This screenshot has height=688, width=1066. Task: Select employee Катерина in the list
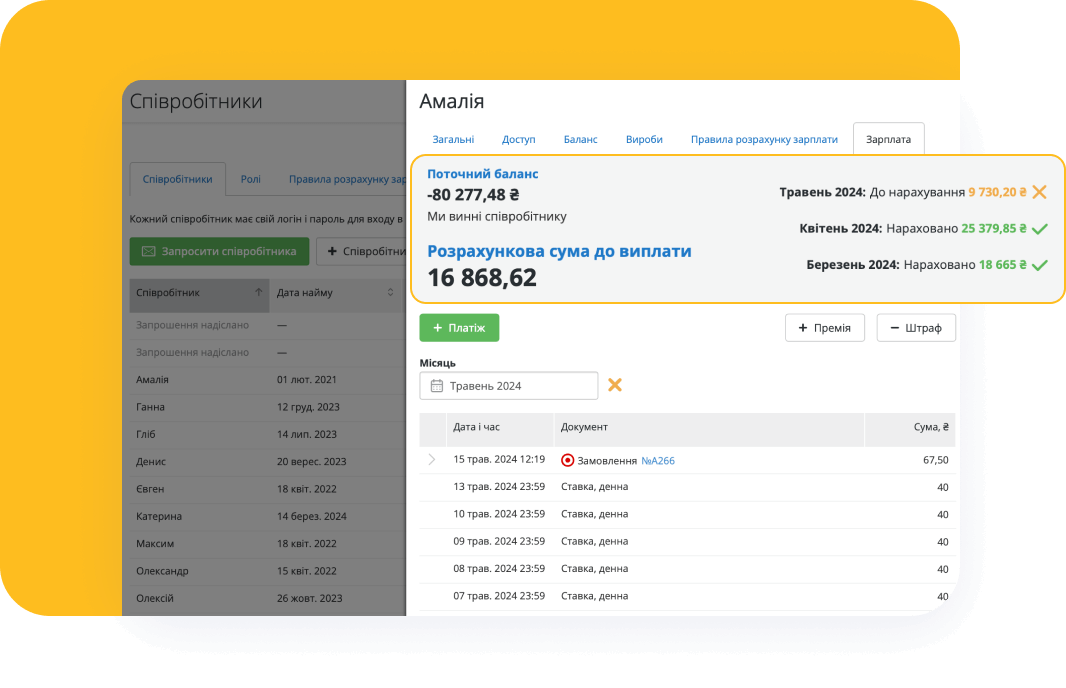tap(159, 517)
